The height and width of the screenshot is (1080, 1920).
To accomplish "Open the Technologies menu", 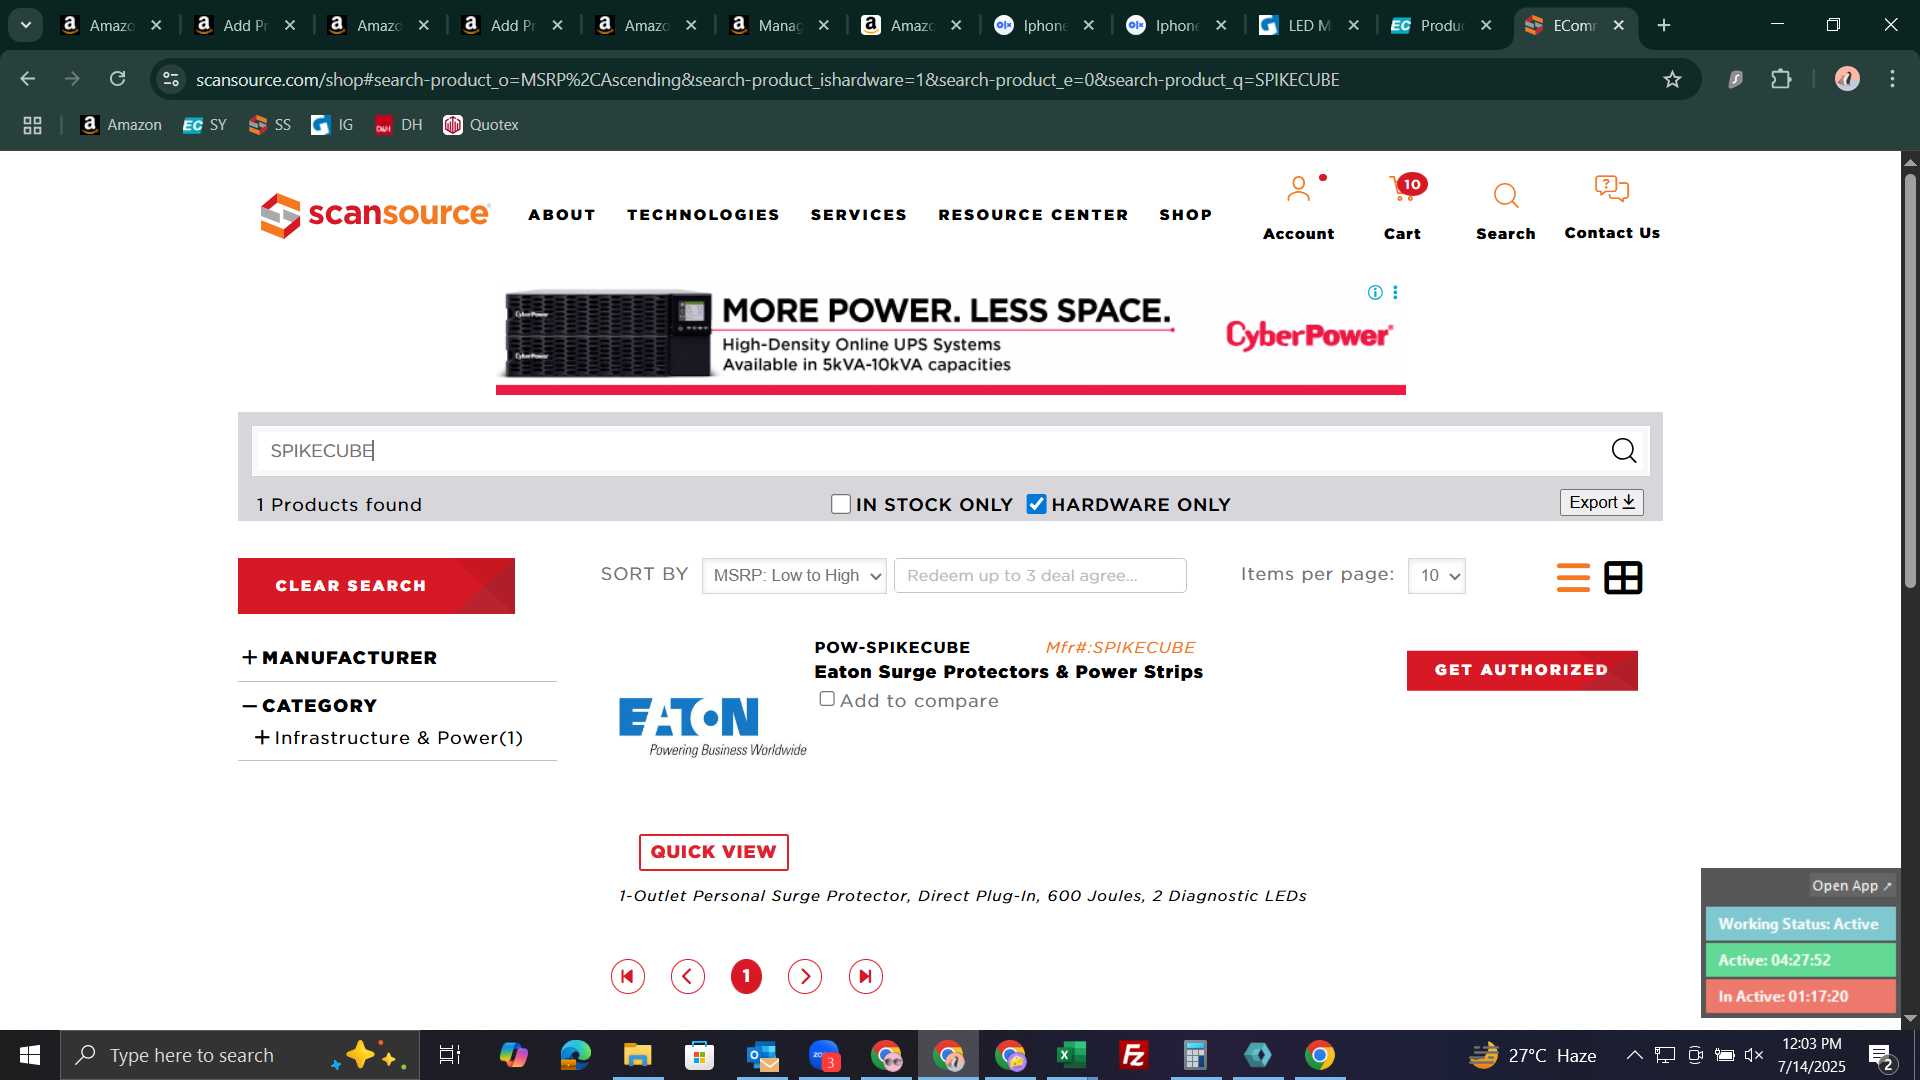I will pos(703,215).
